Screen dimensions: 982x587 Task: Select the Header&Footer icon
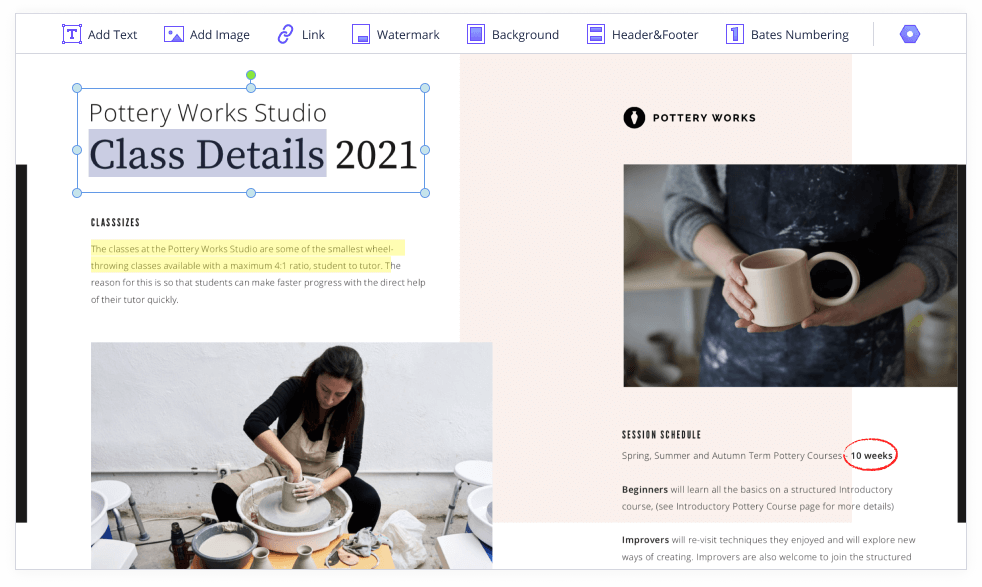pyautogui.click(x=596, y=34)
